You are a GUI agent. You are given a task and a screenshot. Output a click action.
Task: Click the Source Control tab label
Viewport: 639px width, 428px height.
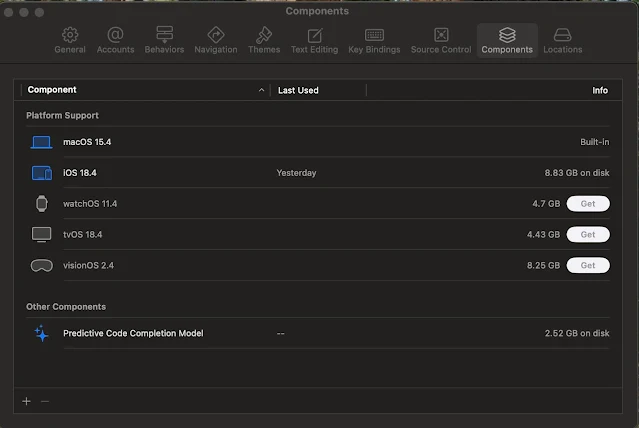tap(441, 49)
